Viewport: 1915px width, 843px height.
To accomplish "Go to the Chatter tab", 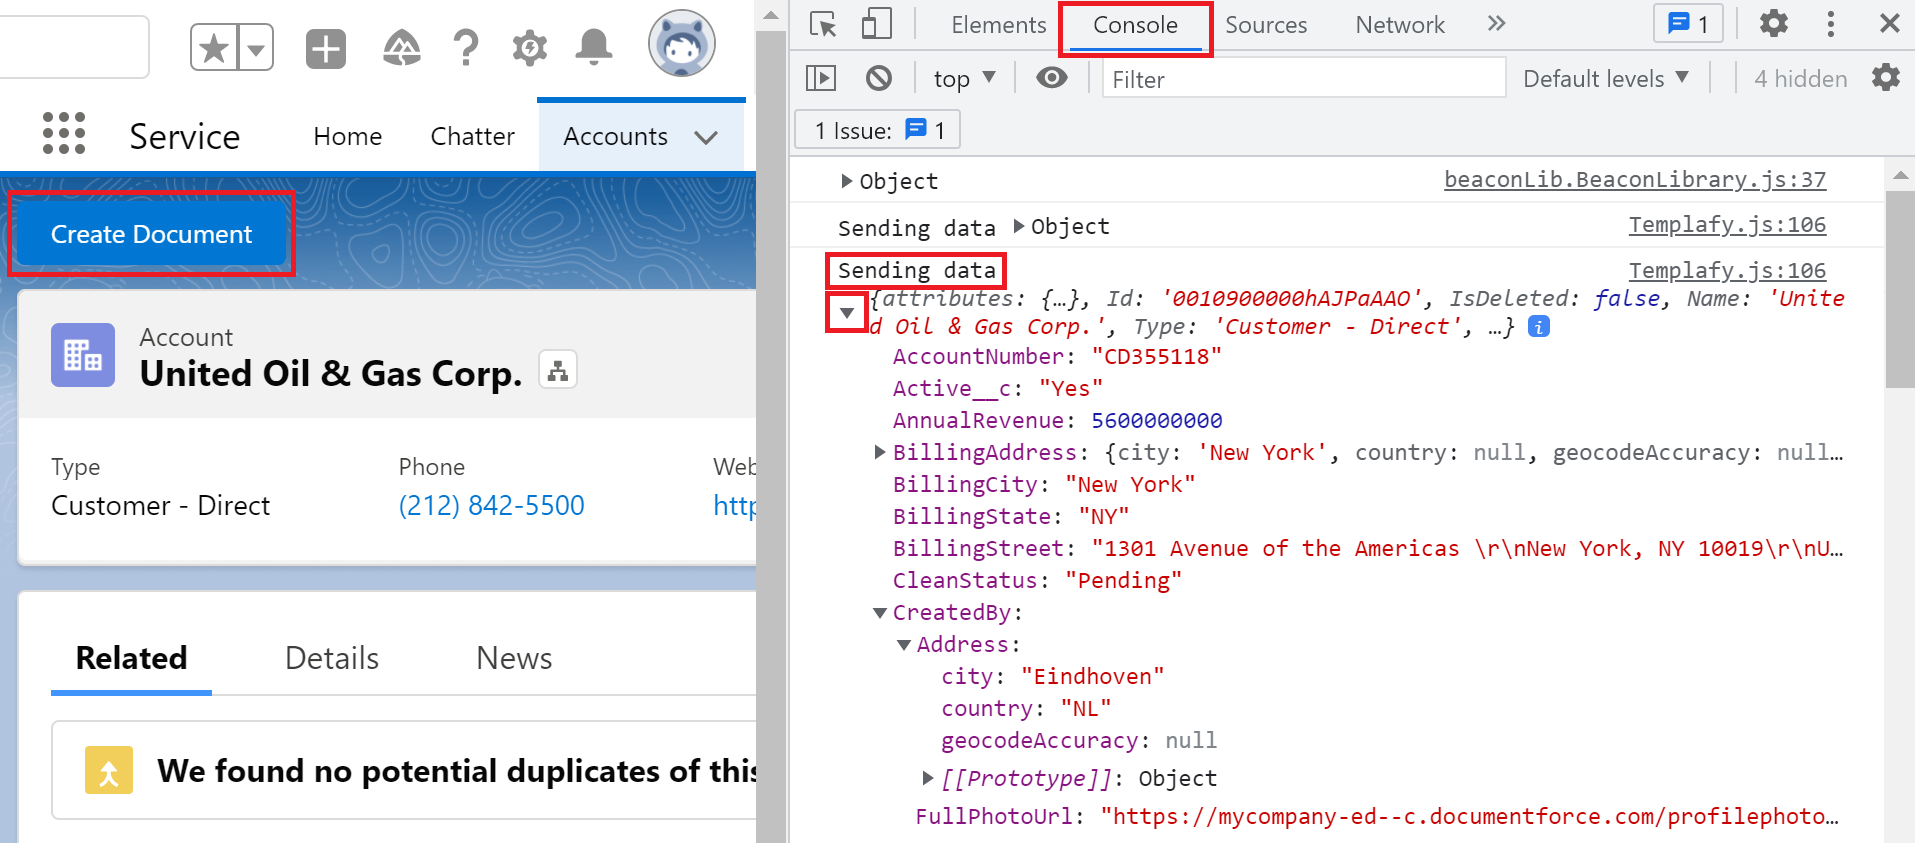I will click(472, 136).
